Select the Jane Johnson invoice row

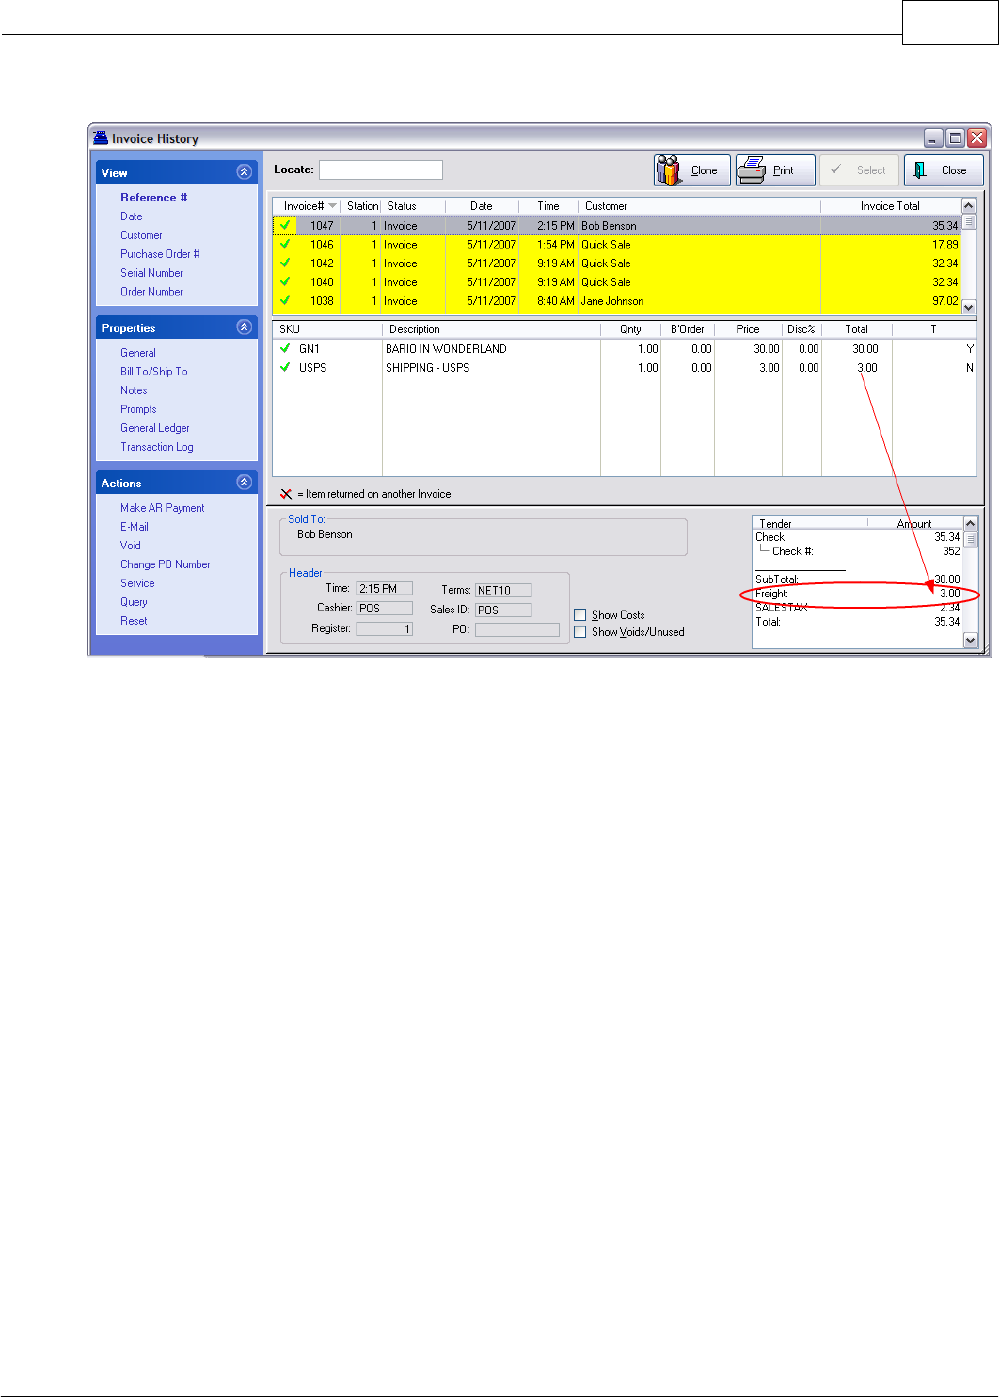point(617,300)
